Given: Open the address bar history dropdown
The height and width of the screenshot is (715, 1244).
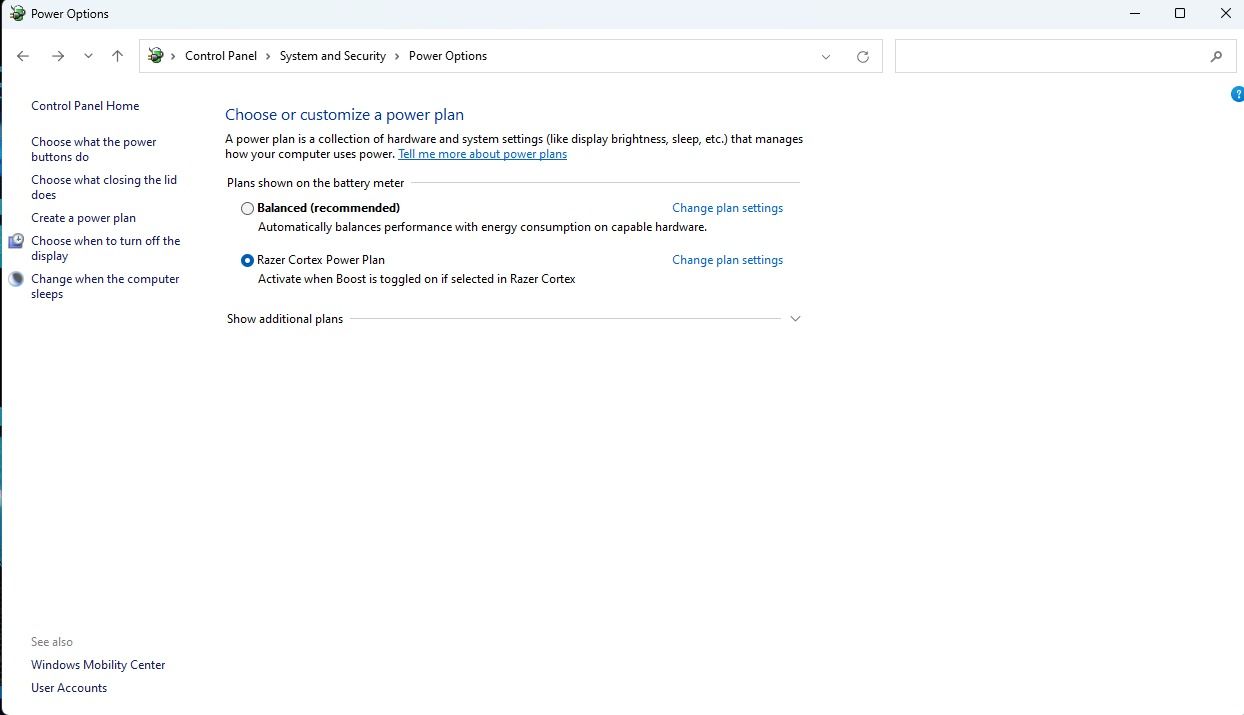Looking at the screenshot, I should 826,57.
